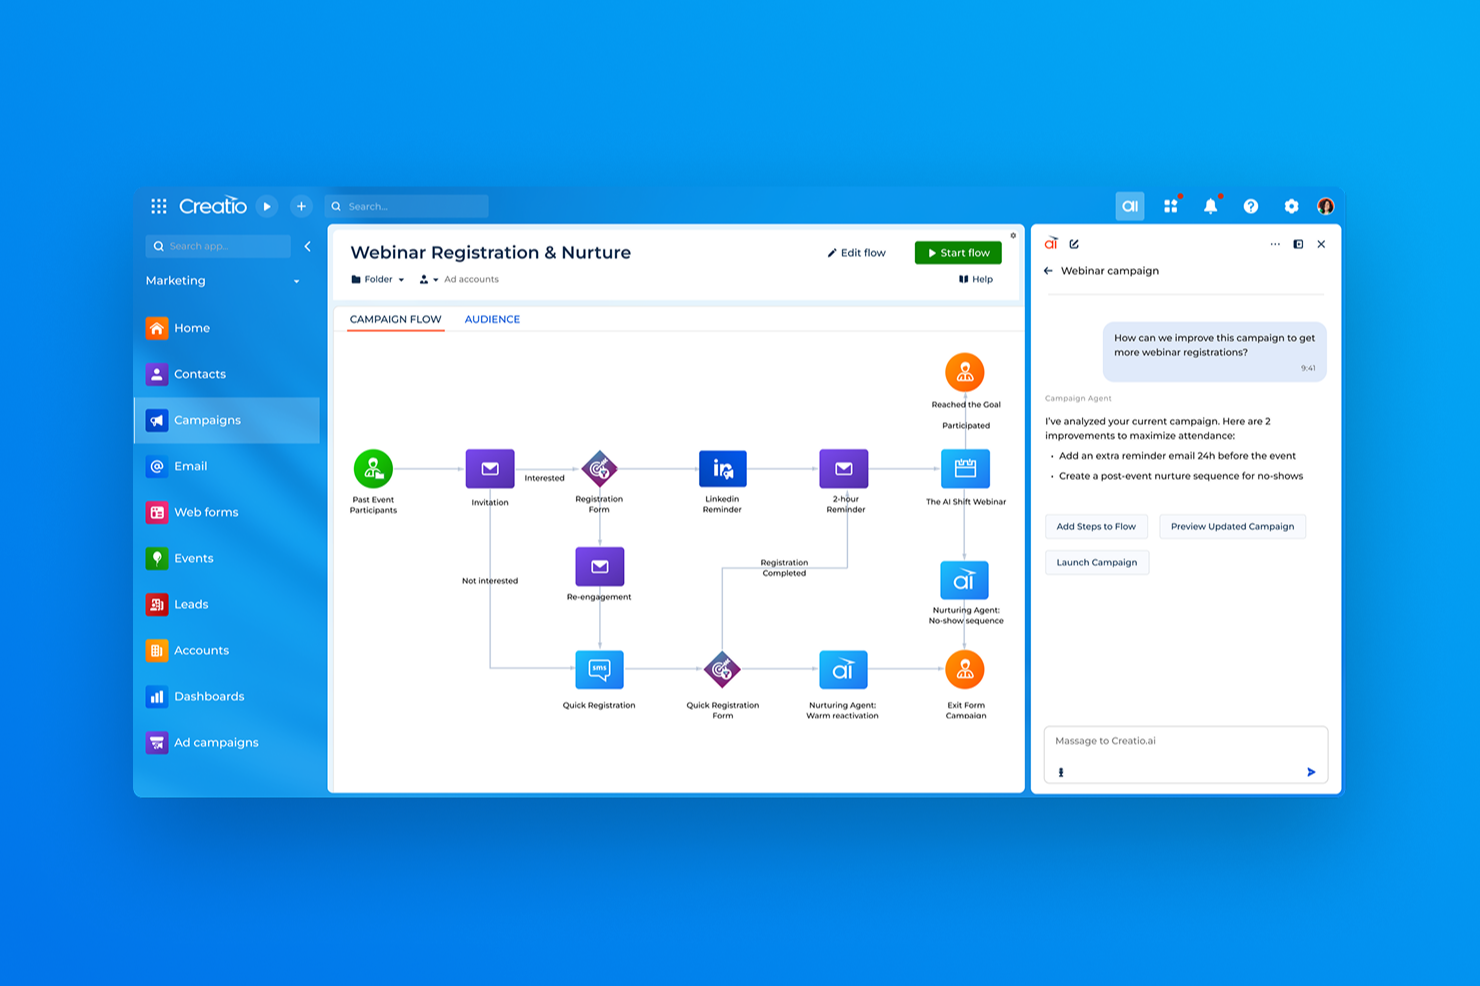Select the Warm reactivation Nurturing Agent node
This screenshot has height=986, width=1480.
pos(843,669)
